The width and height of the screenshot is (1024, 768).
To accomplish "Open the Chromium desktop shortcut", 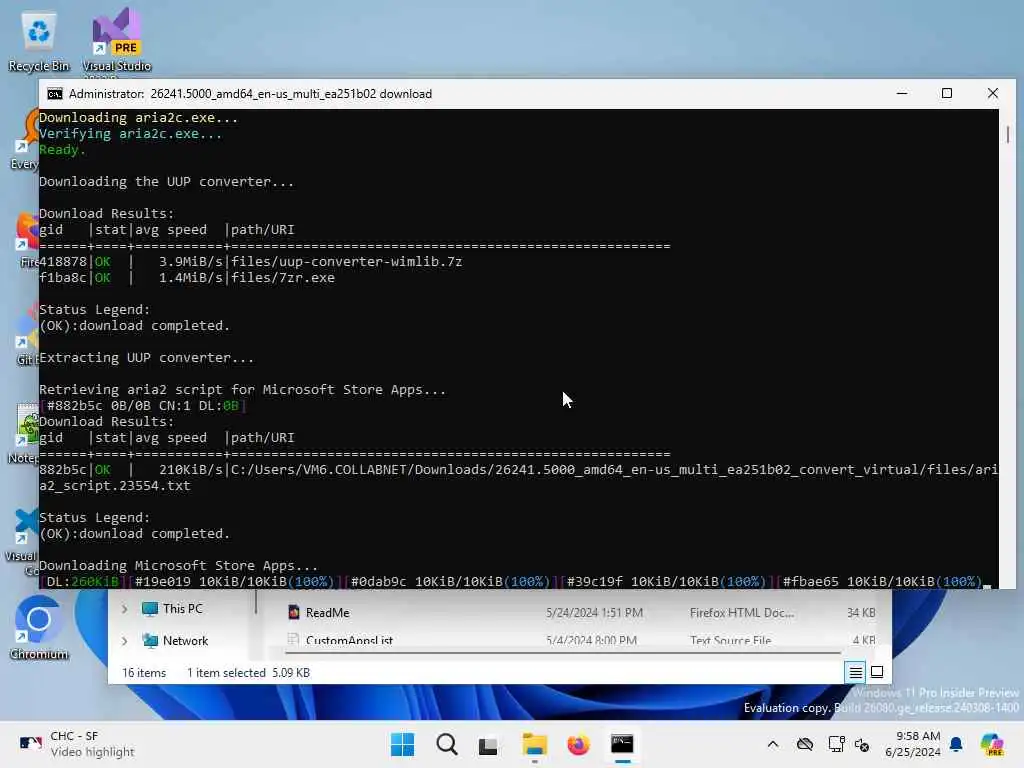I will [39, 628].
